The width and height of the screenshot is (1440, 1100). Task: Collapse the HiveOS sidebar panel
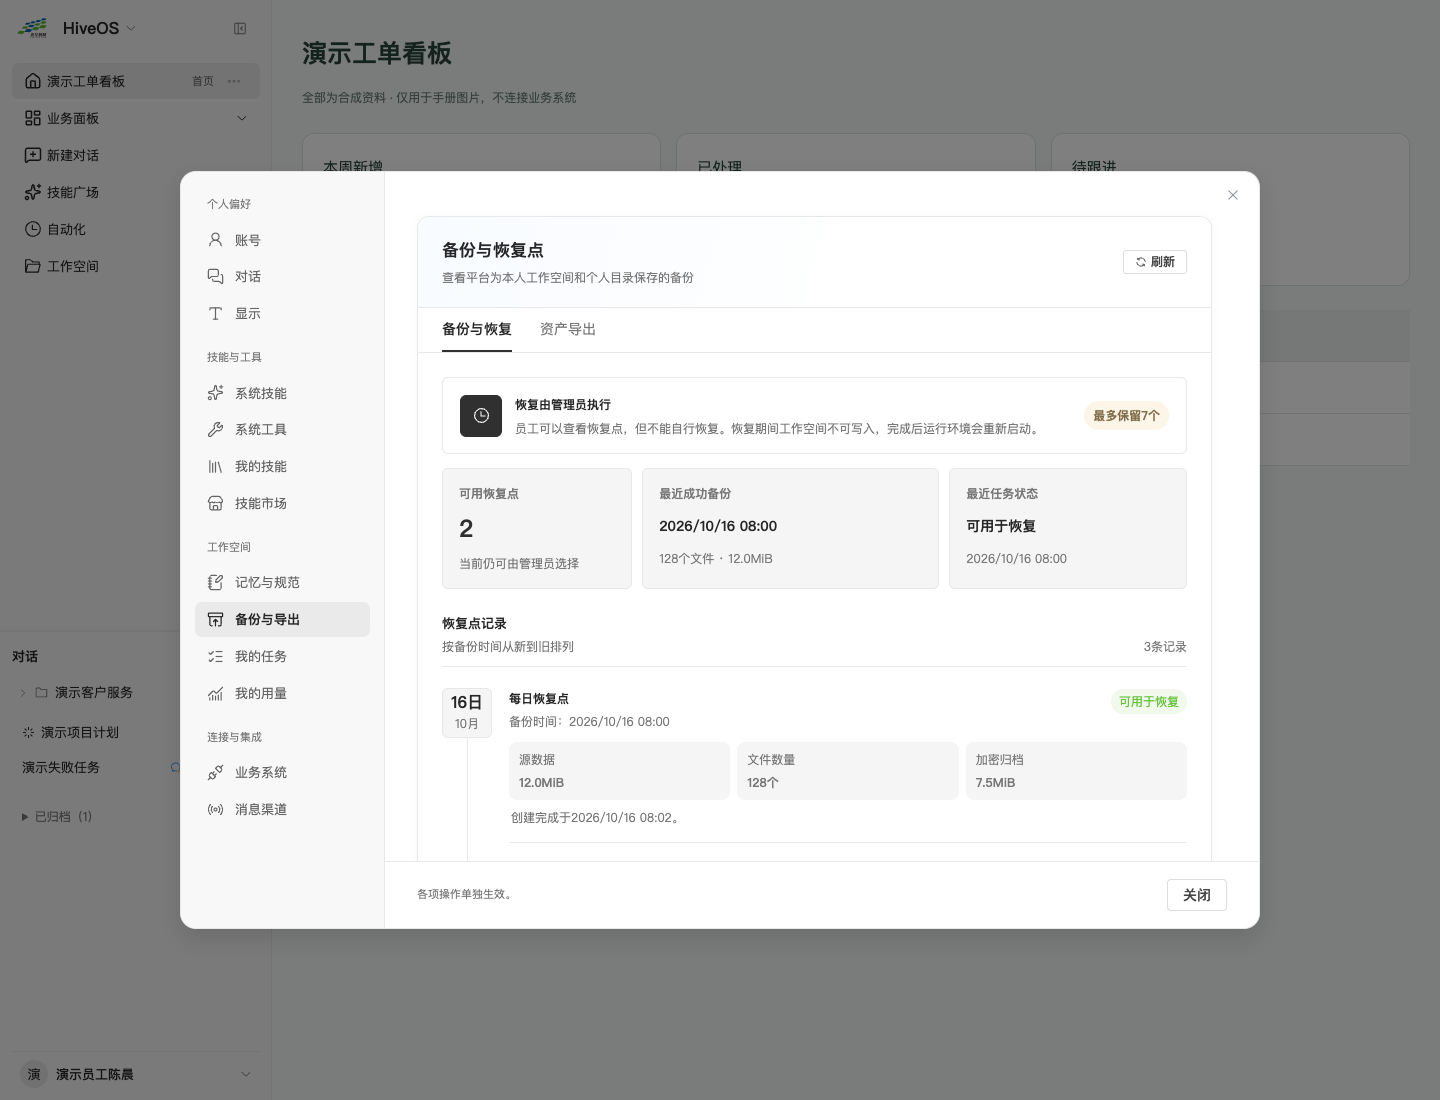(x=240, y=29)
